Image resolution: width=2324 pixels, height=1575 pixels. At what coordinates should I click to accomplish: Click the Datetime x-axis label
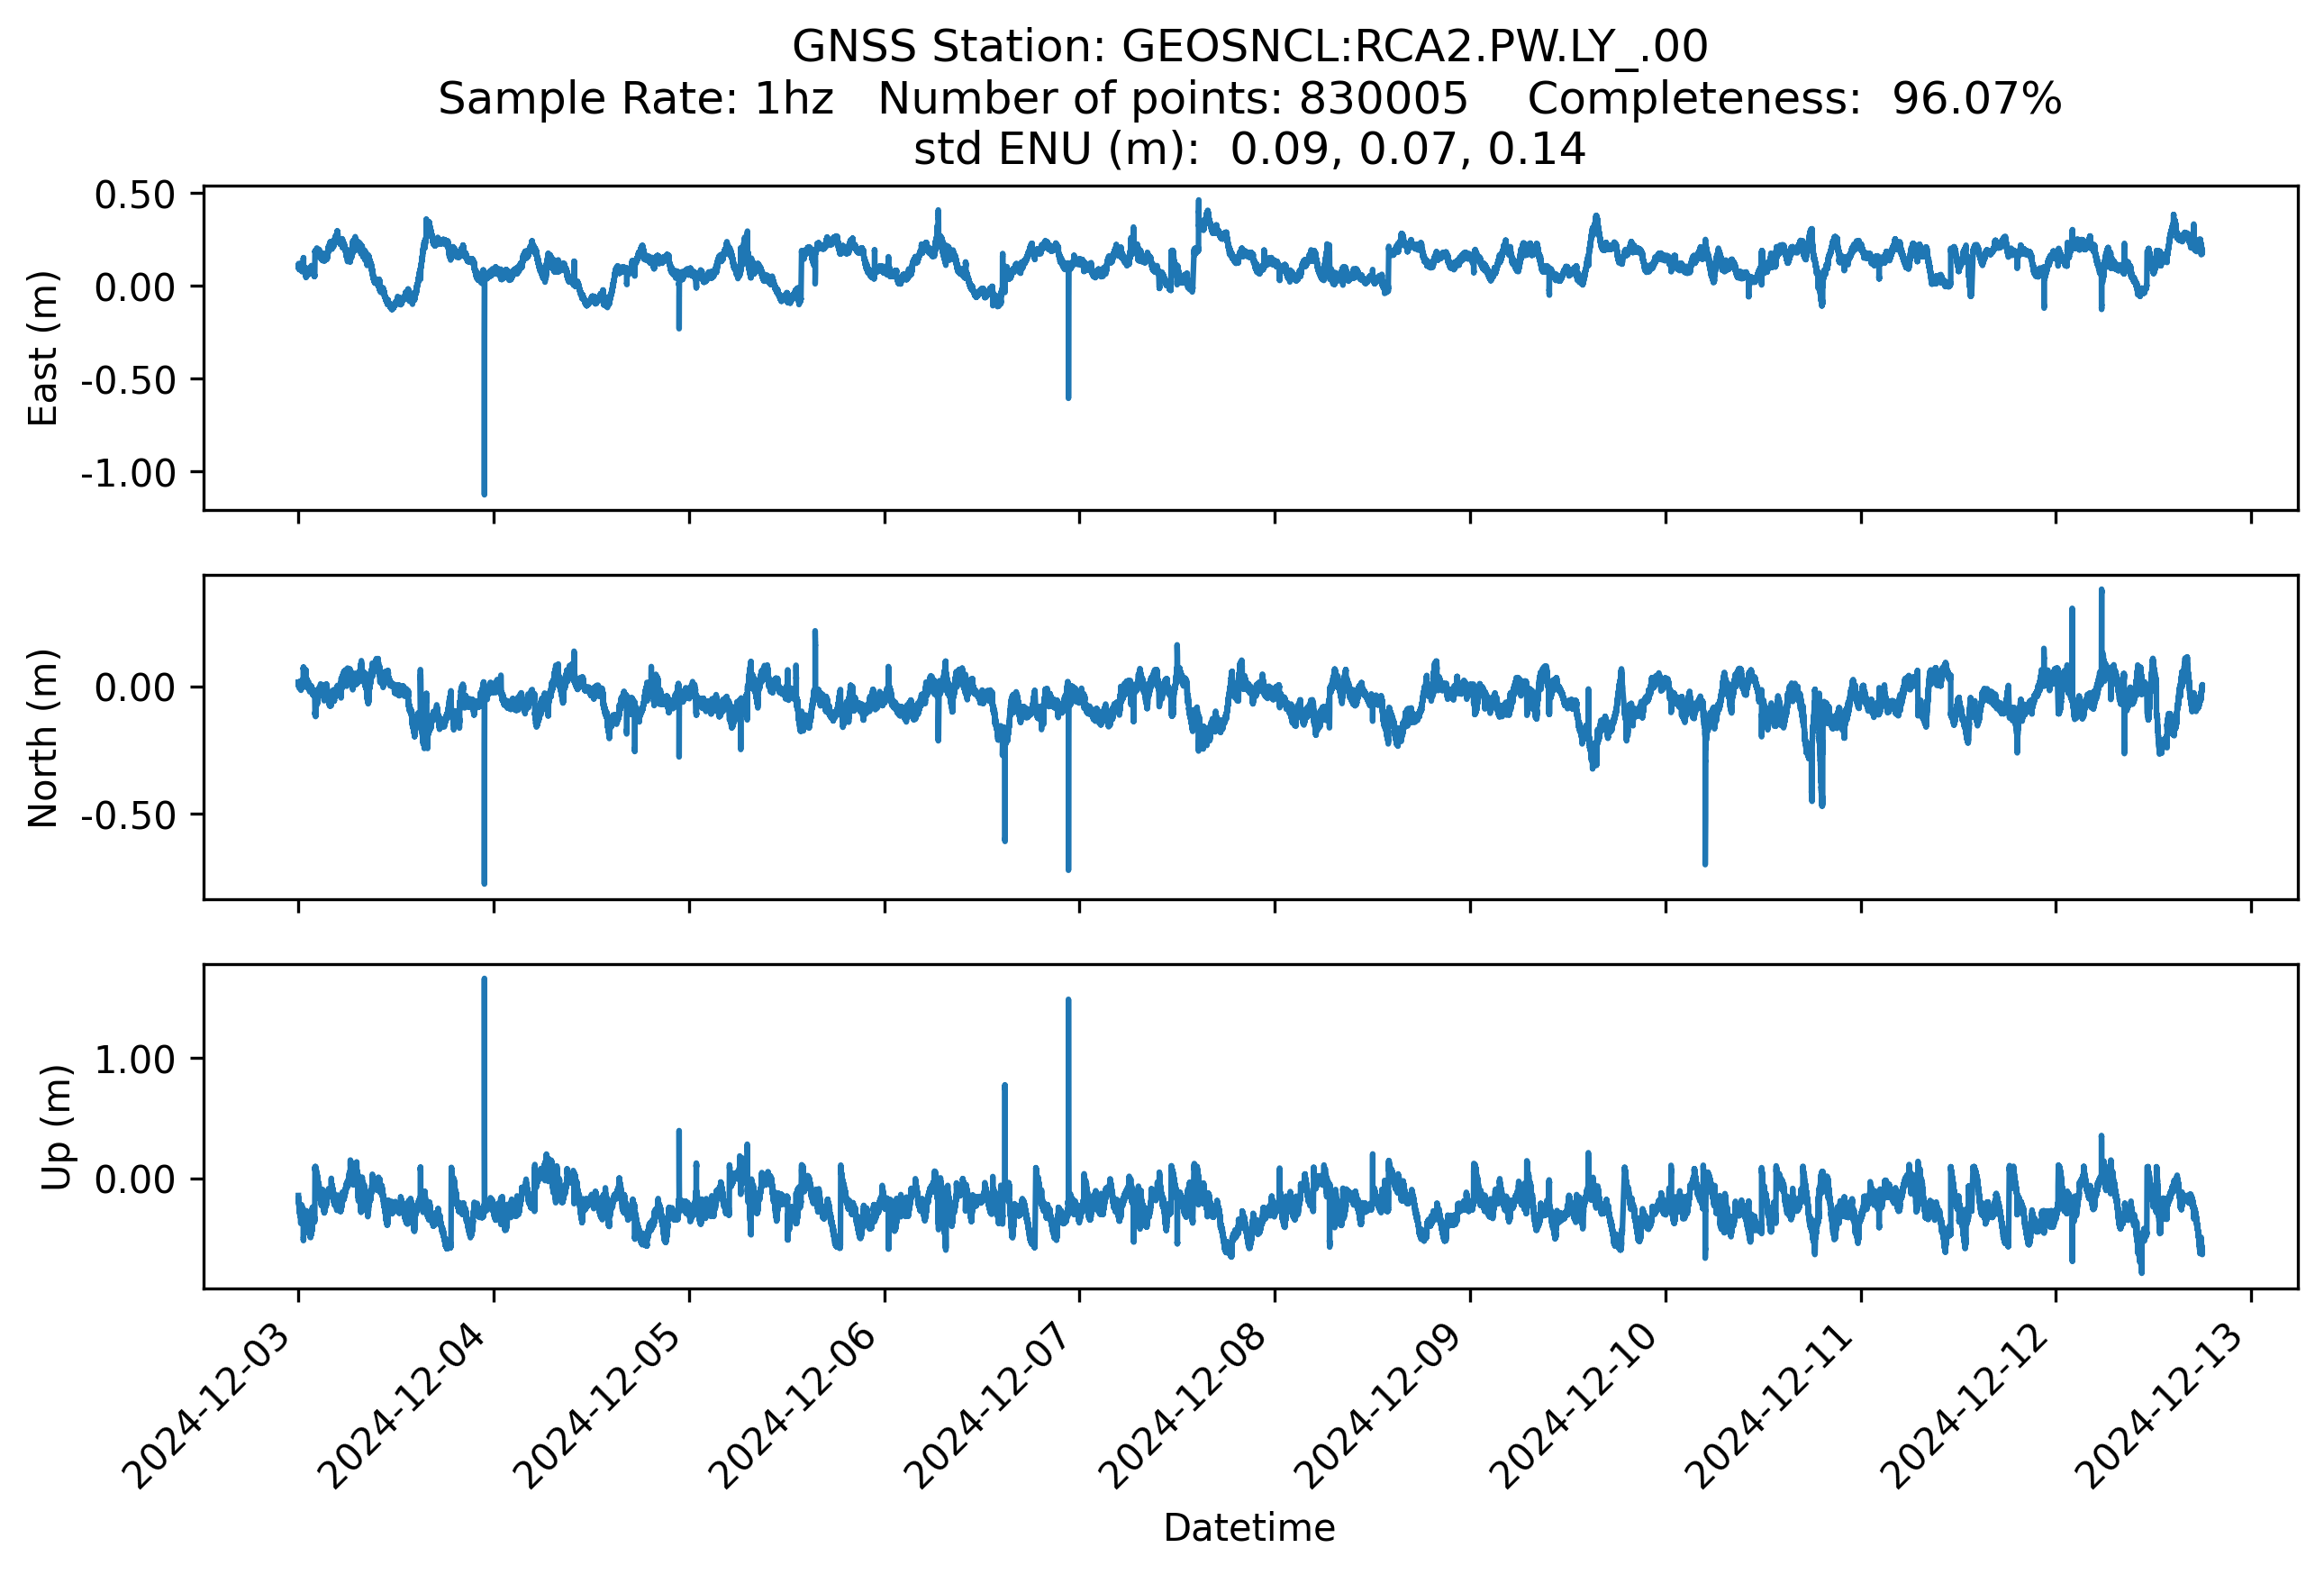pos(1249,1528)
